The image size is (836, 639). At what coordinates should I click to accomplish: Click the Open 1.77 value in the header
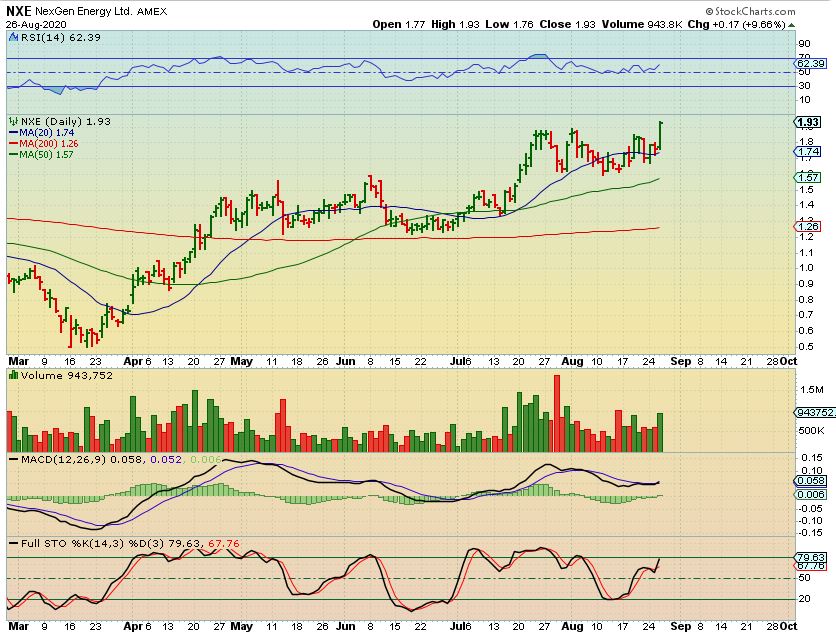(x=399, y=25)
